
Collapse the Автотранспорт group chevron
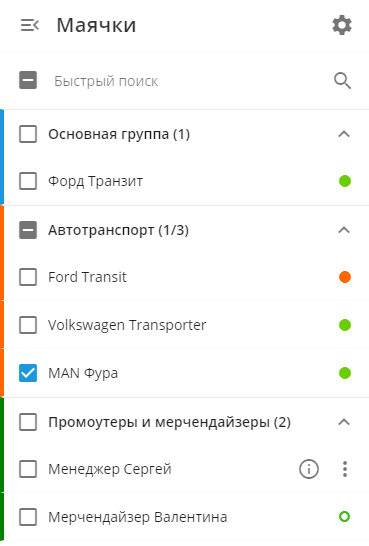tap(344, 230)
